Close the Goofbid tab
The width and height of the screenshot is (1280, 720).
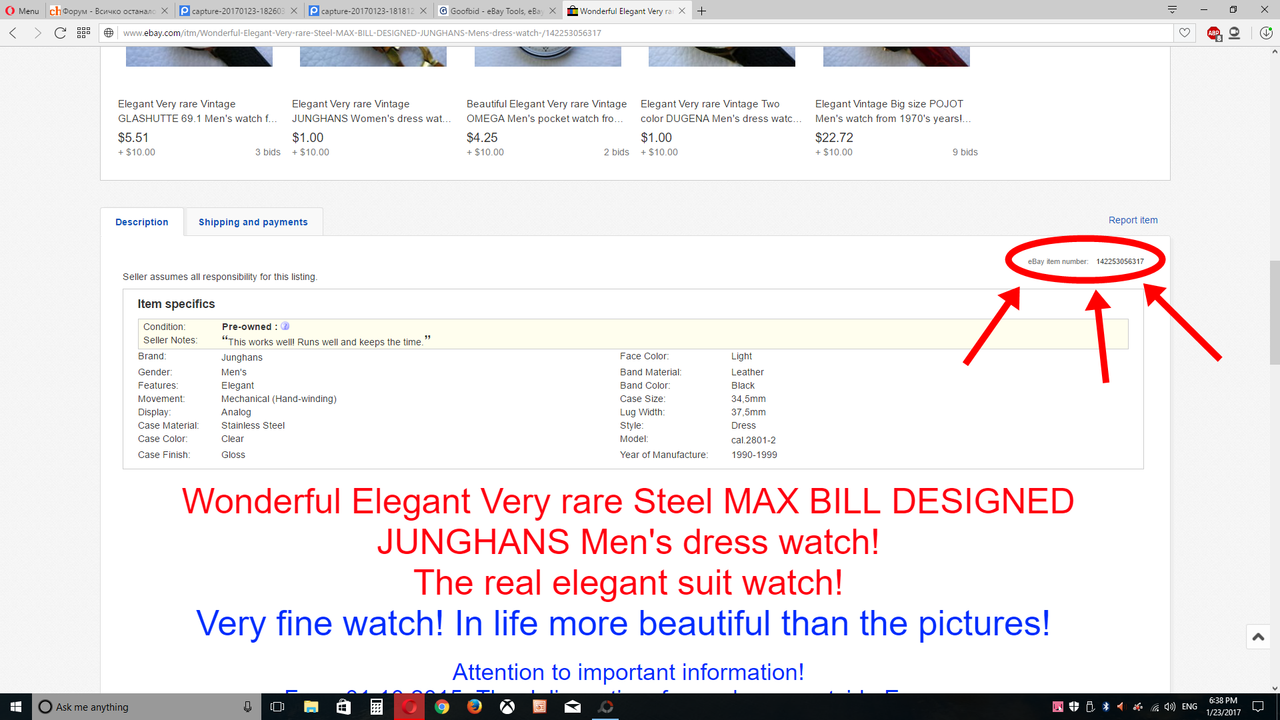552,11
